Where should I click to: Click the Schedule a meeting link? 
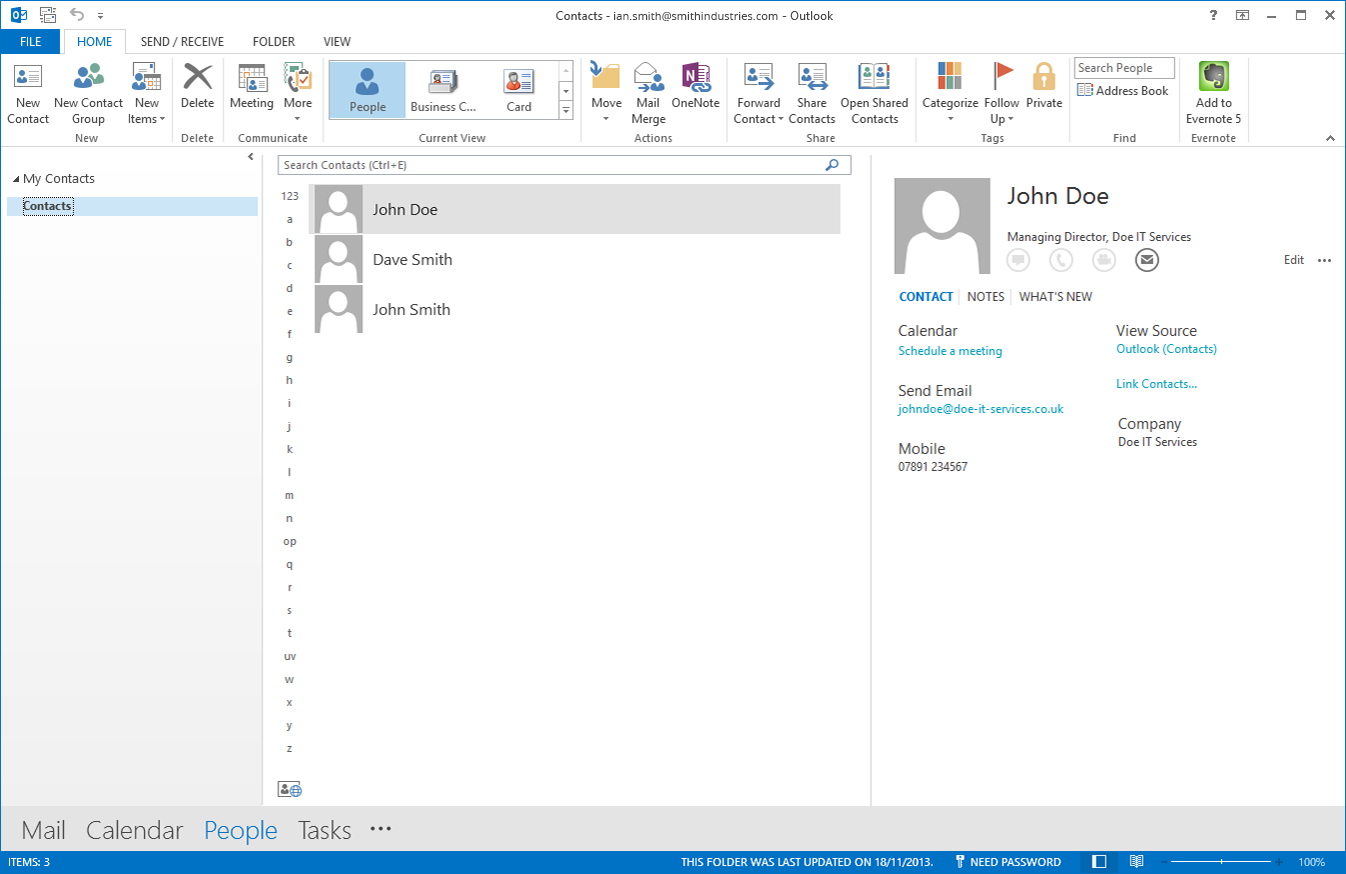950,351
